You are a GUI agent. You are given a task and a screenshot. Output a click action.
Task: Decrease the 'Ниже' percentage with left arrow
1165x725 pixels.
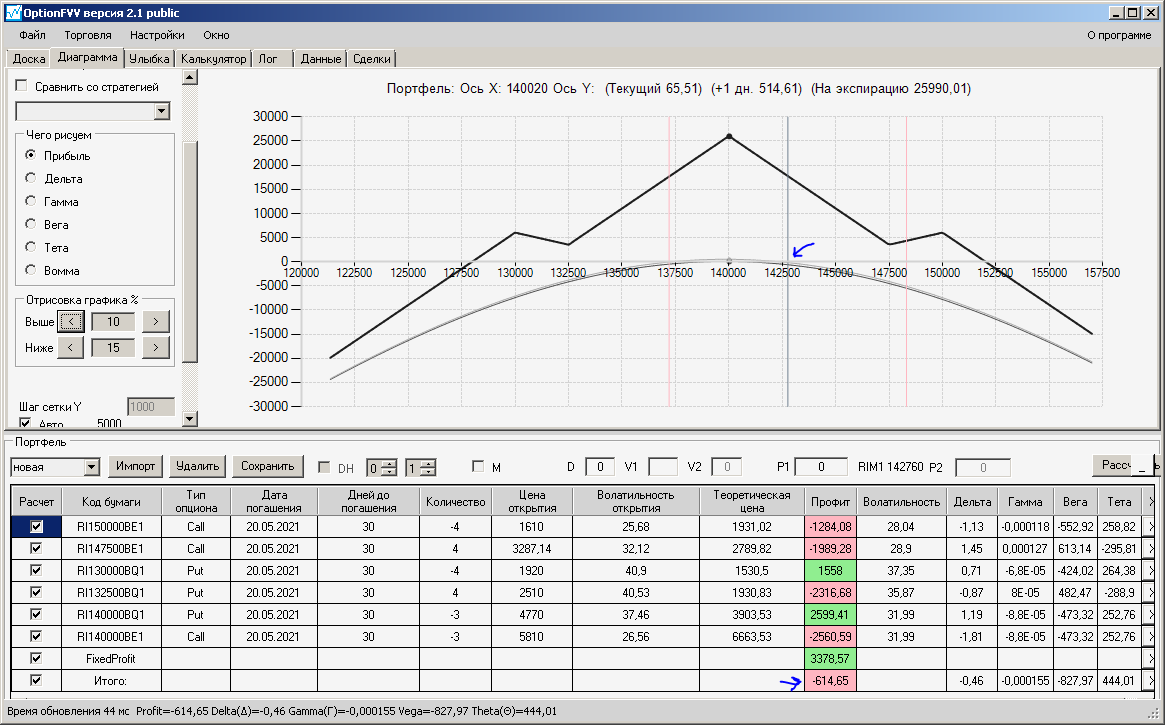(x=71, y=347)
